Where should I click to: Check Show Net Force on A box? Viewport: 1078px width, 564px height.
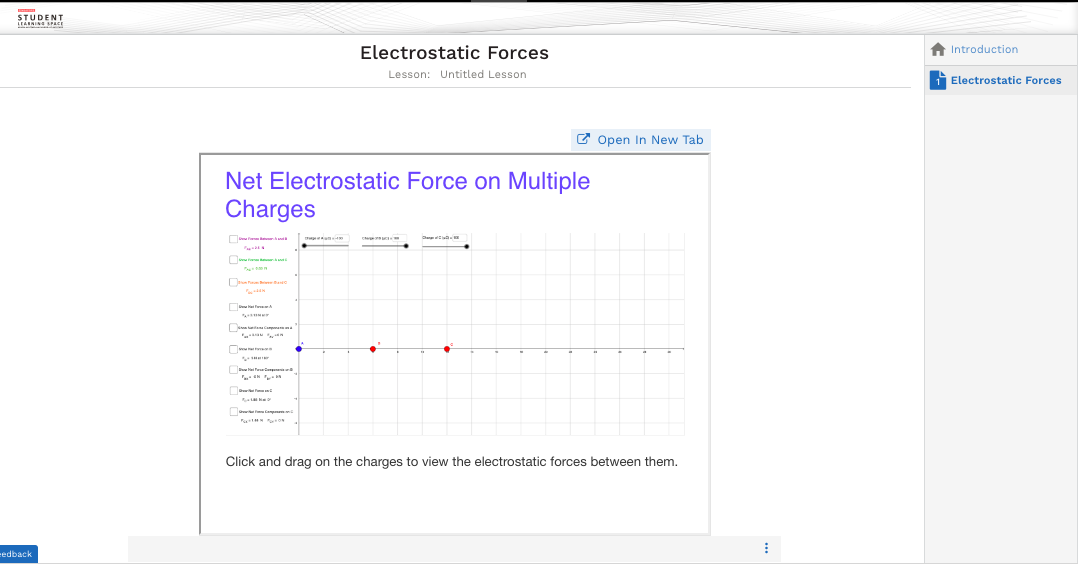[233, 306]
